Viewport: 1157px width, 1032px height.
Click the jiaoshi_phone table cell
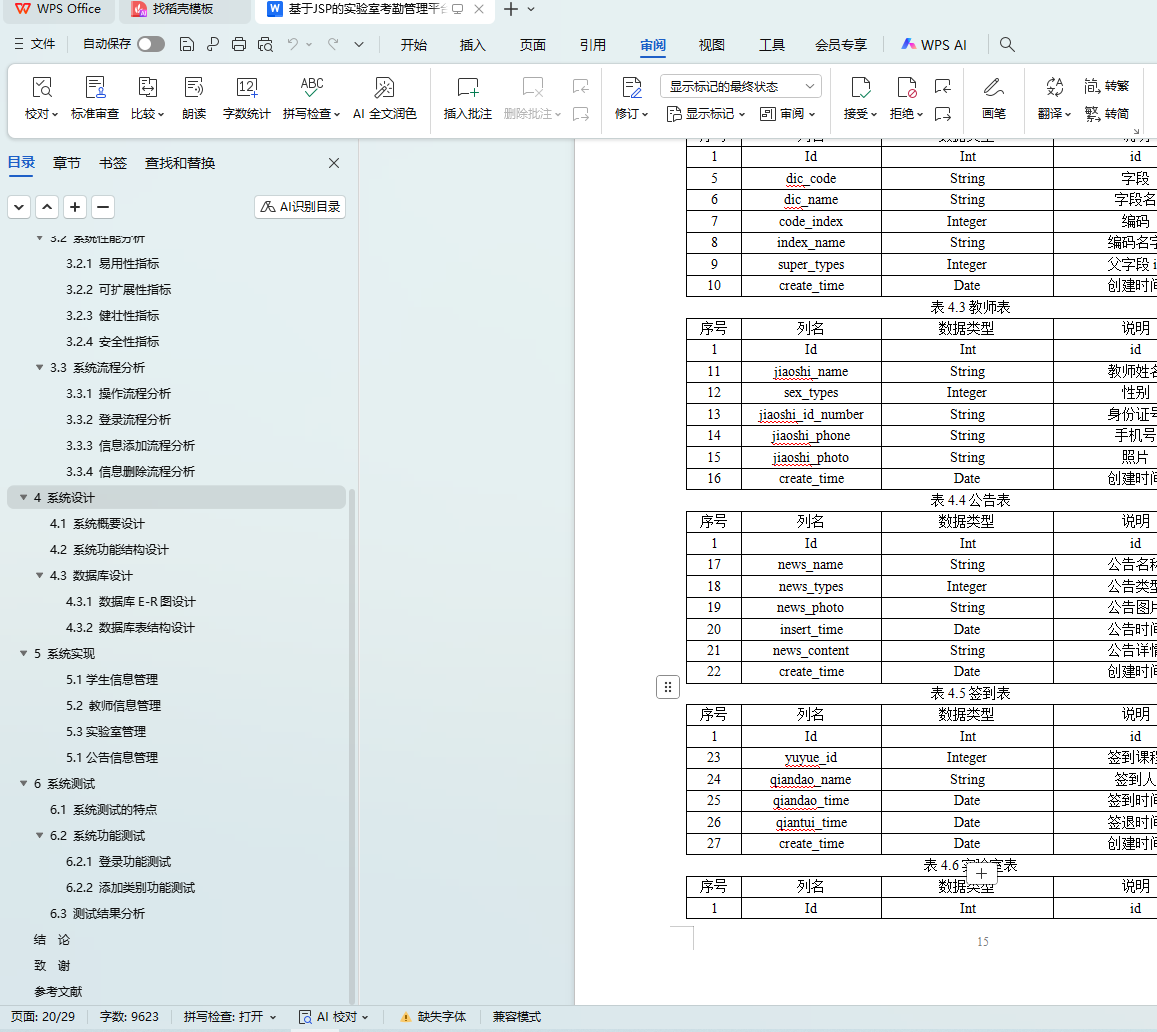click(811, 436)
